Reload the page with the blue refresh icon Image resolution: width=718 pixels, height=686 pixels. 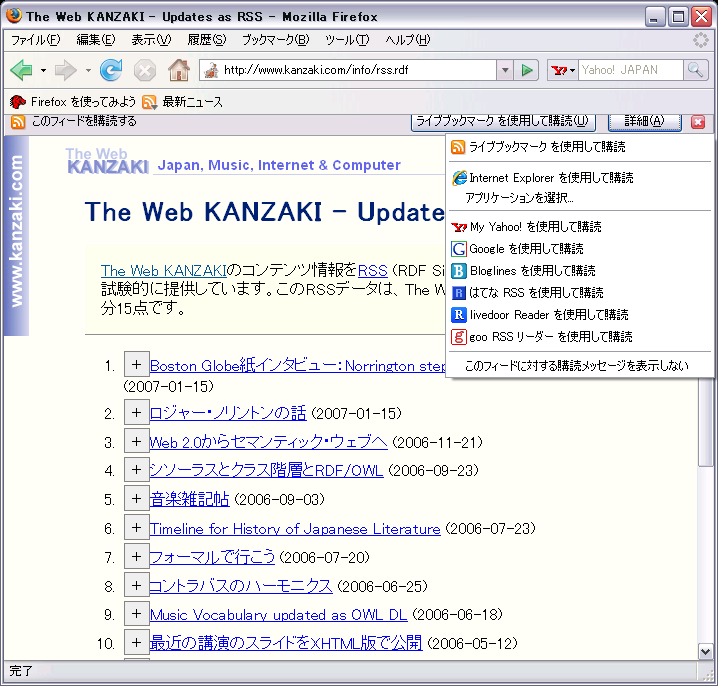tap(111, 70)
